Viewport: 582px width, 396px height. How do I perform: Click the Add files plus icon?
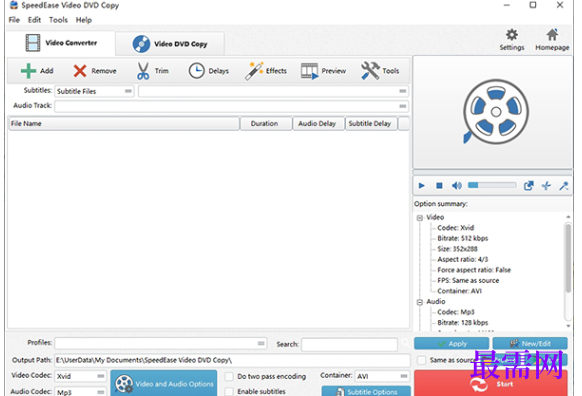pos(29,71)
